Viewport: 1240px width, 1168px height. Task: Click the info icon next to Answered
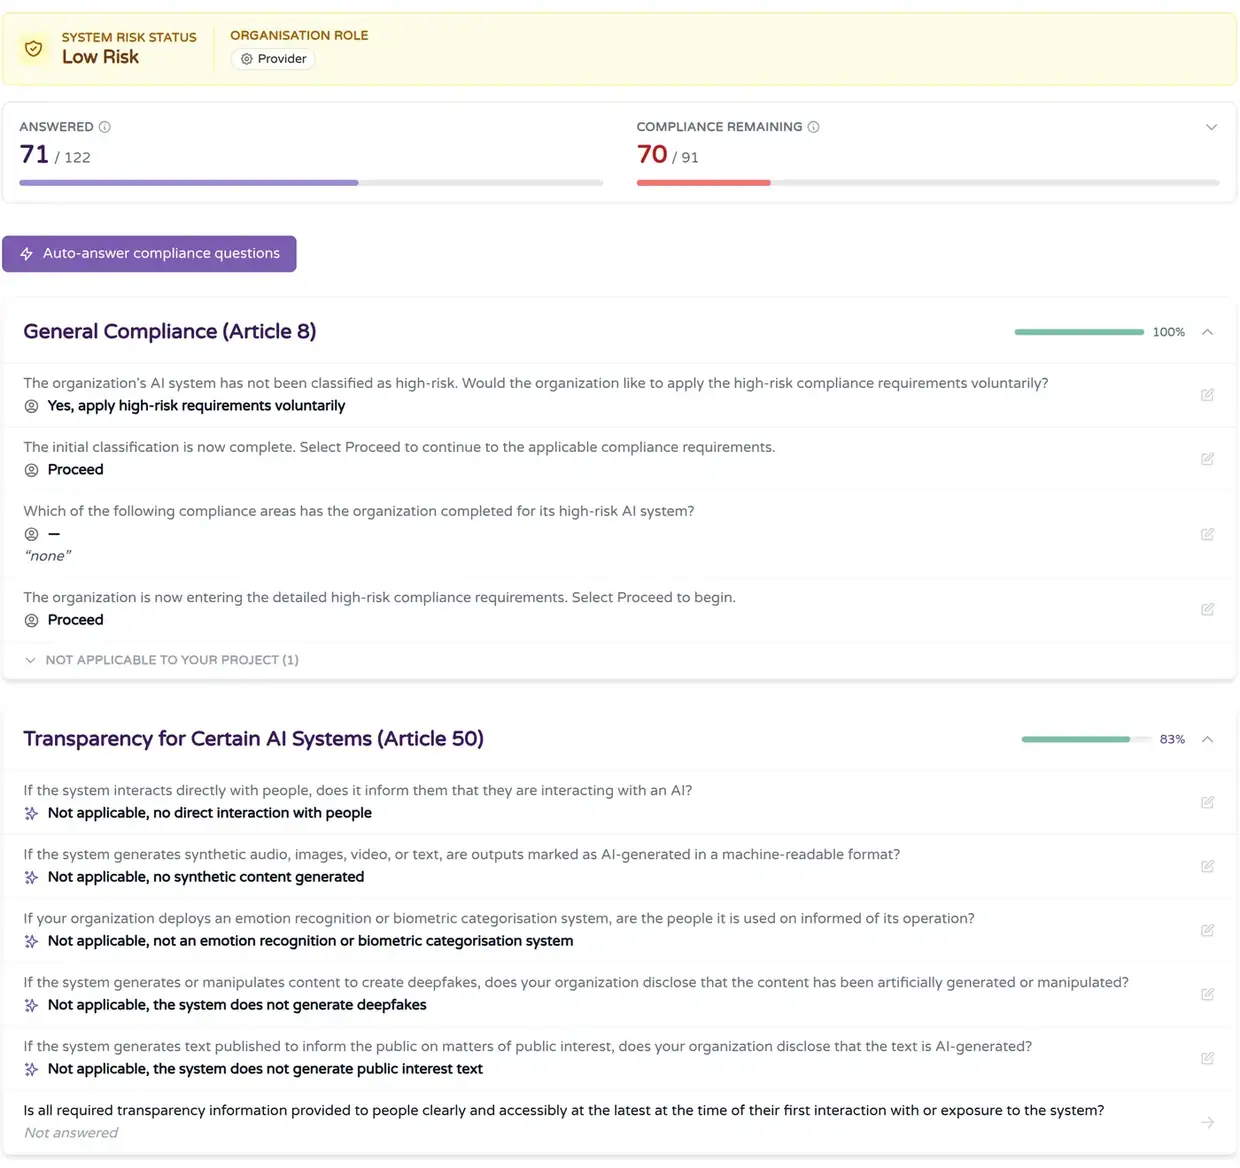(105, 127)
